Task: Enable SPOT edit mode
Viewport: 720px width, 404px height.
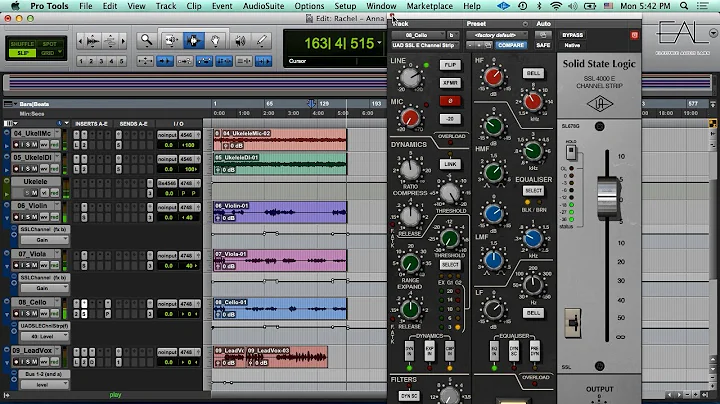Action: 50,44
